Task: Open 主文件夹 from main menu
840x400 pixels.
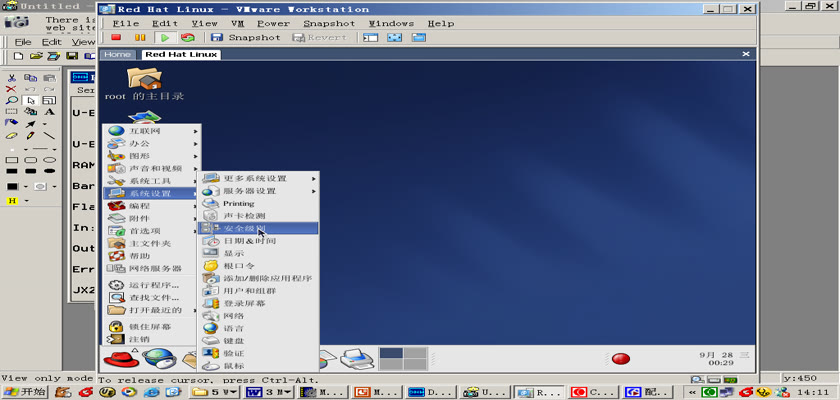Action: click(152, 244)
